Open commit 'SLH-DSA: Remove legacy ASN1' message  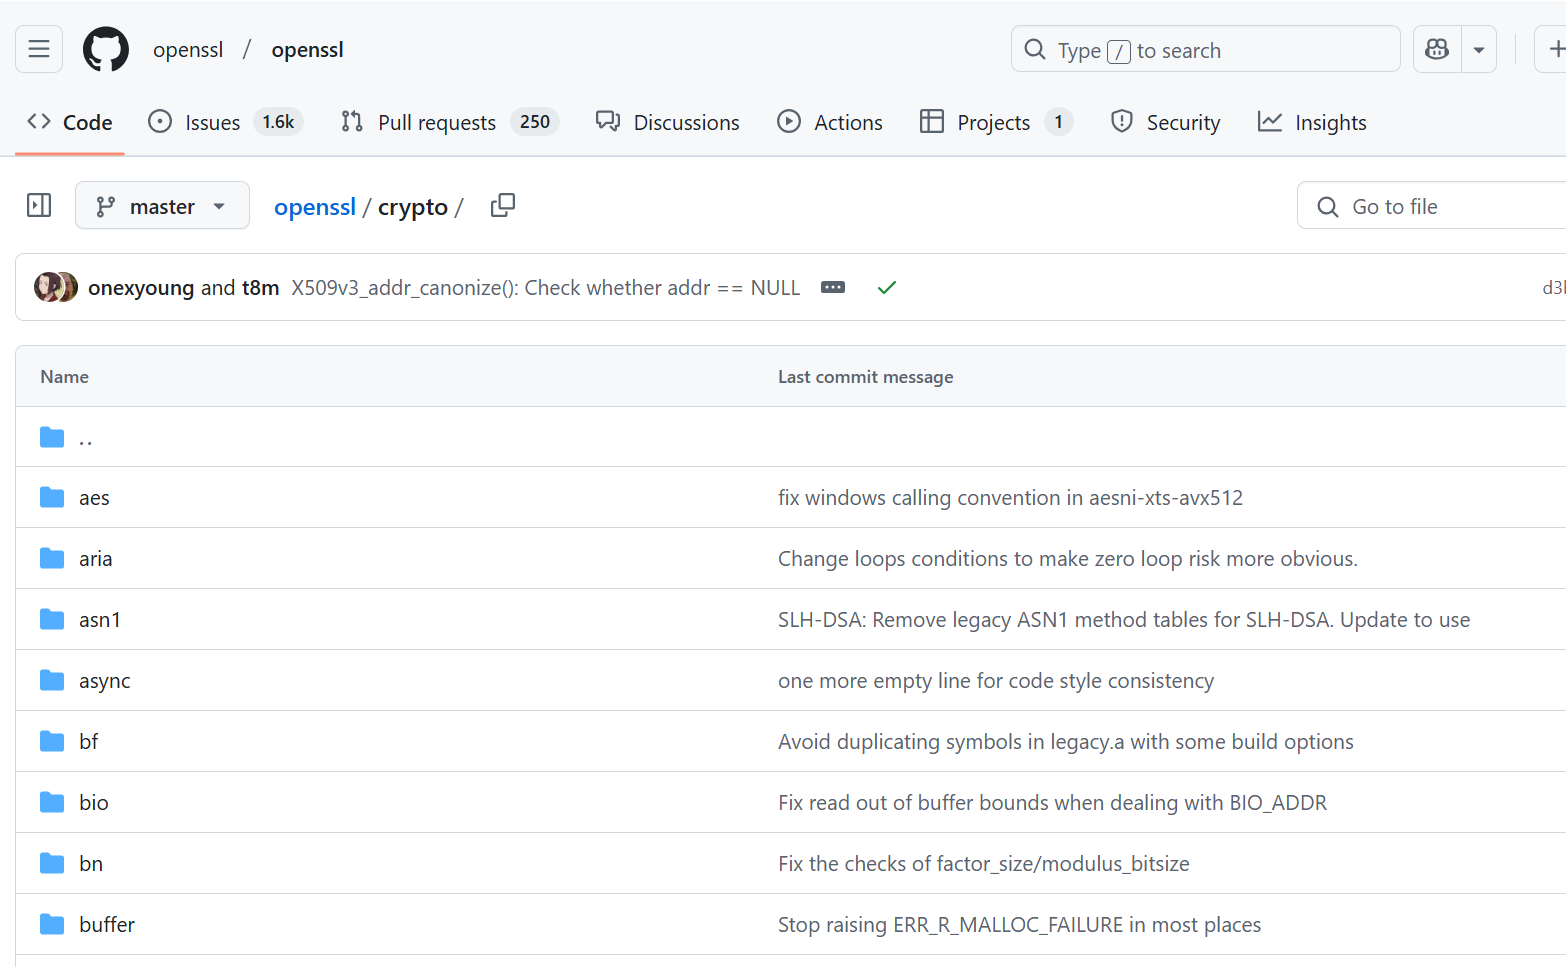(x=1124, y=620)
